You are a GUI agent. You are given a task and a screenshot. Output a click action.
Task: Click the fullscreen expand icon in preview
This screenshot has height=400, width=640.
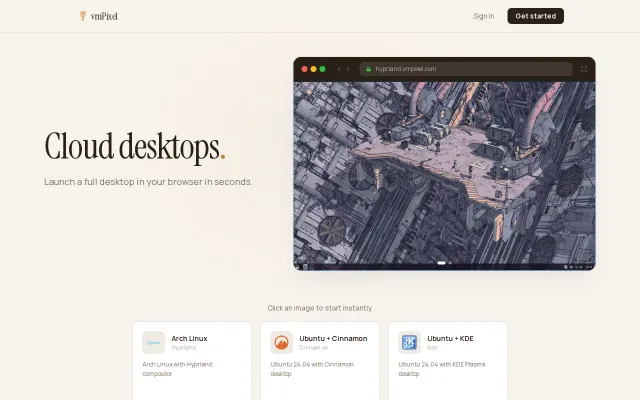pos(584,69)
